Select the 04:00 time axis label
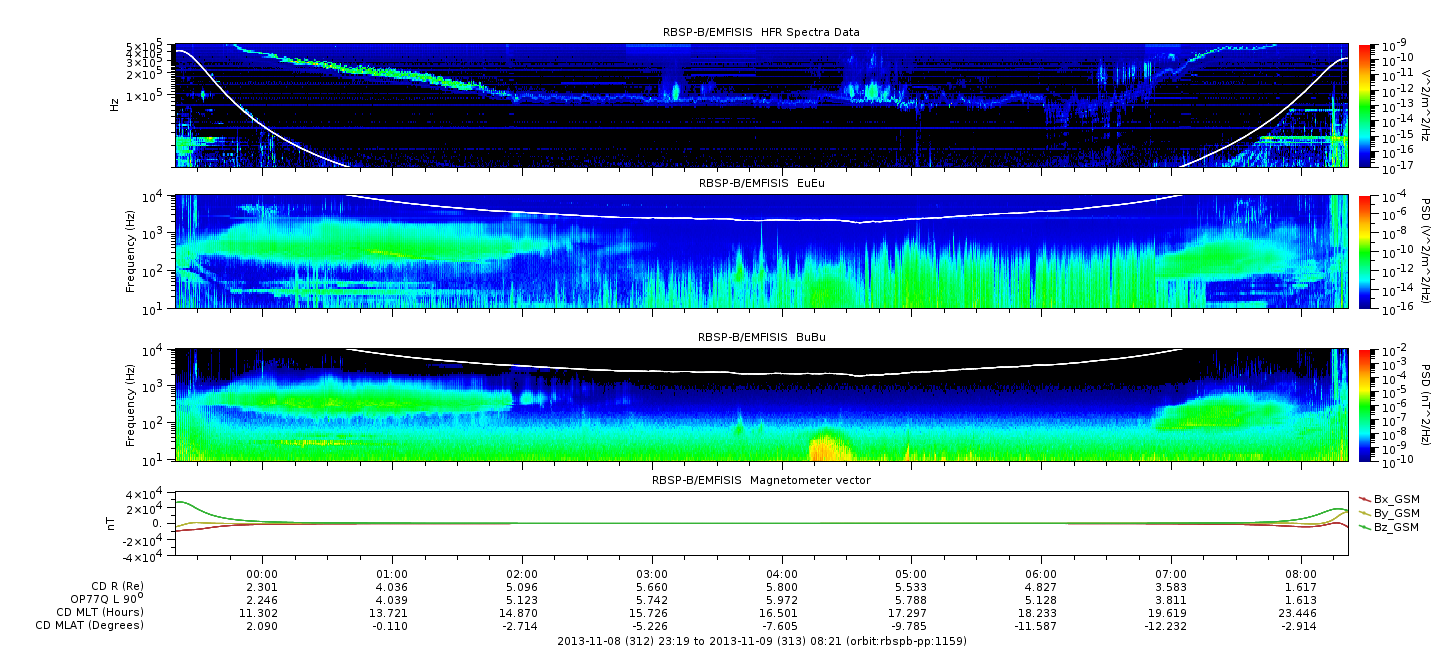Viewport: 1447px width, 658px height. click(x=781, y=575)
